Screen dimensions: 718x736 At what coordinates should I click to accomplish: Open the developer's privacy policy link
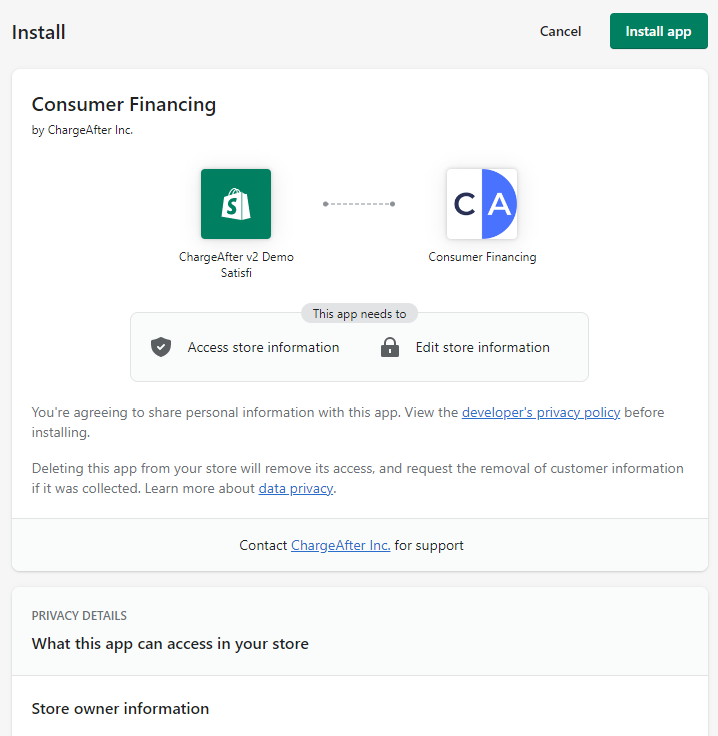pos(541,412)
